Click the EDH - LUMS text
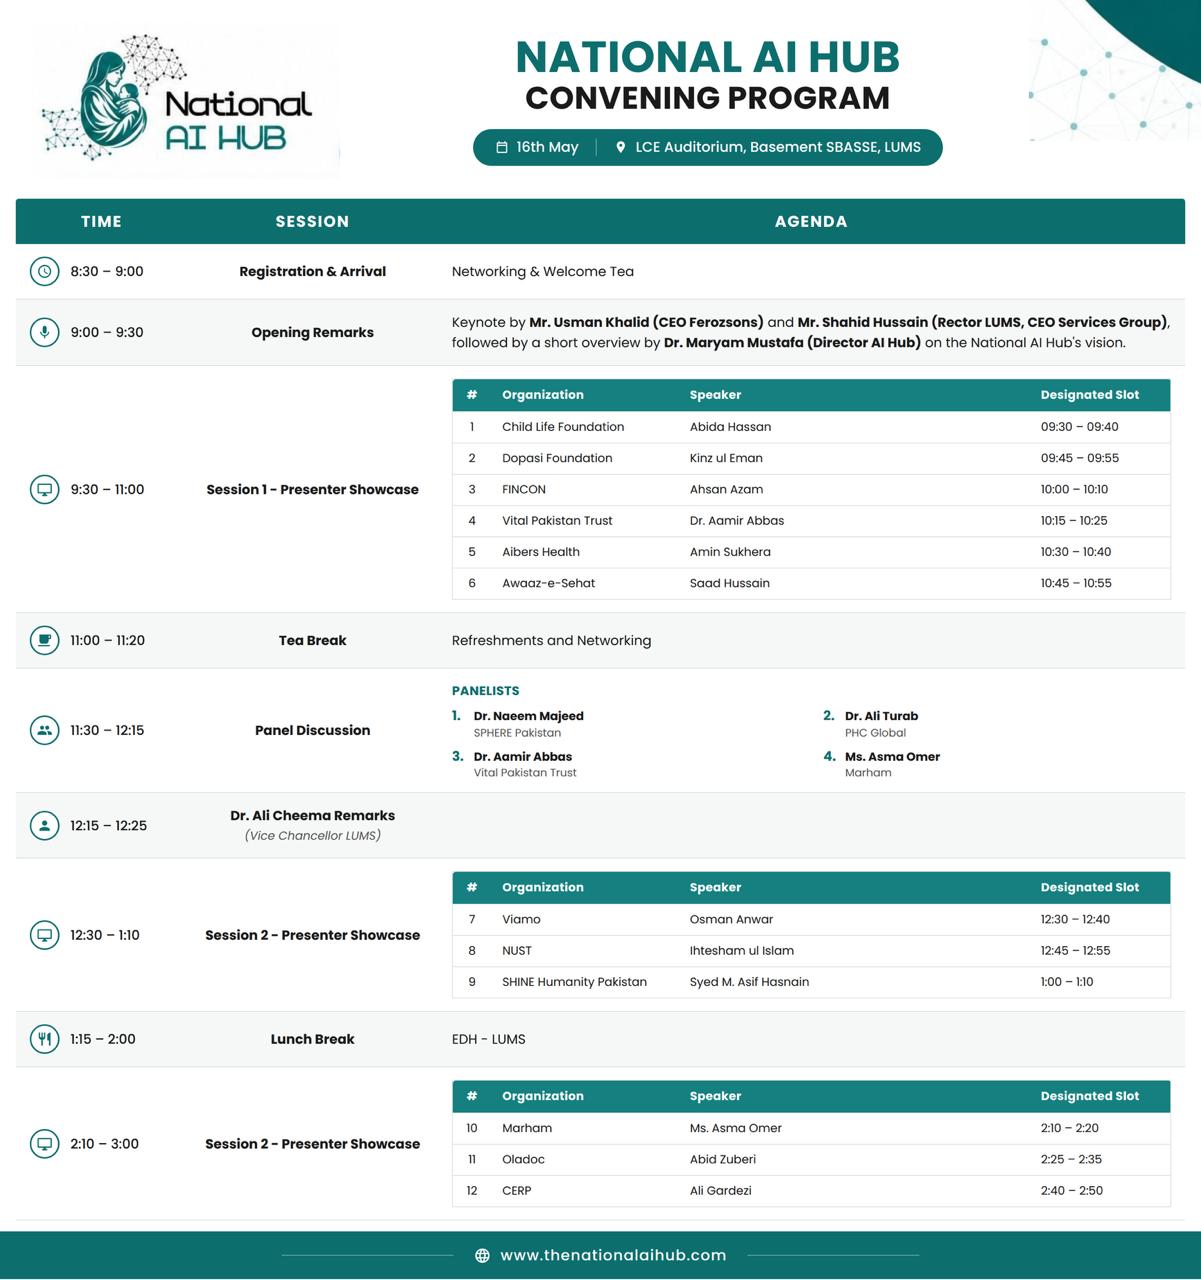Viewport: 1201px width, 1280px height. click(x=488, y=1039)
